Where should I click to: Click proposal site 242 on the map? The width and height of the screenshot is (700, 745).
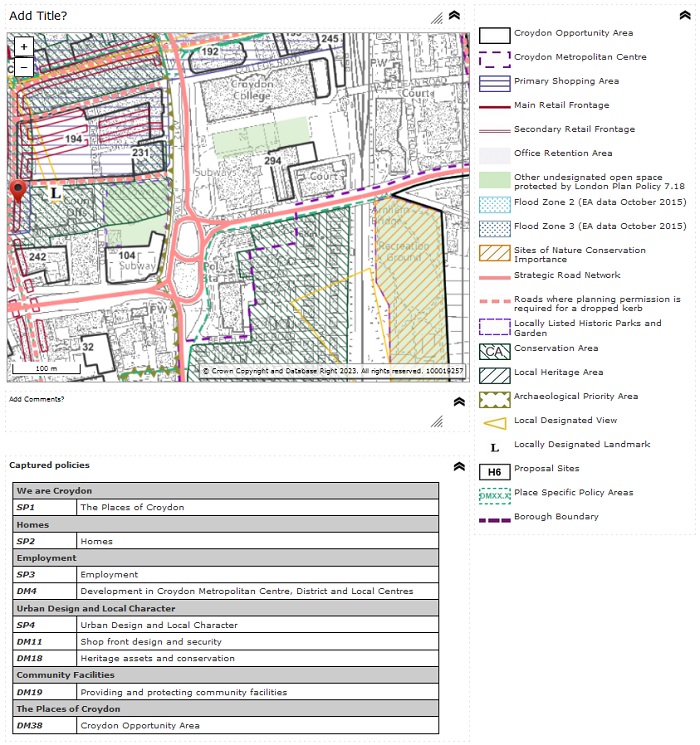pos(38,257)
